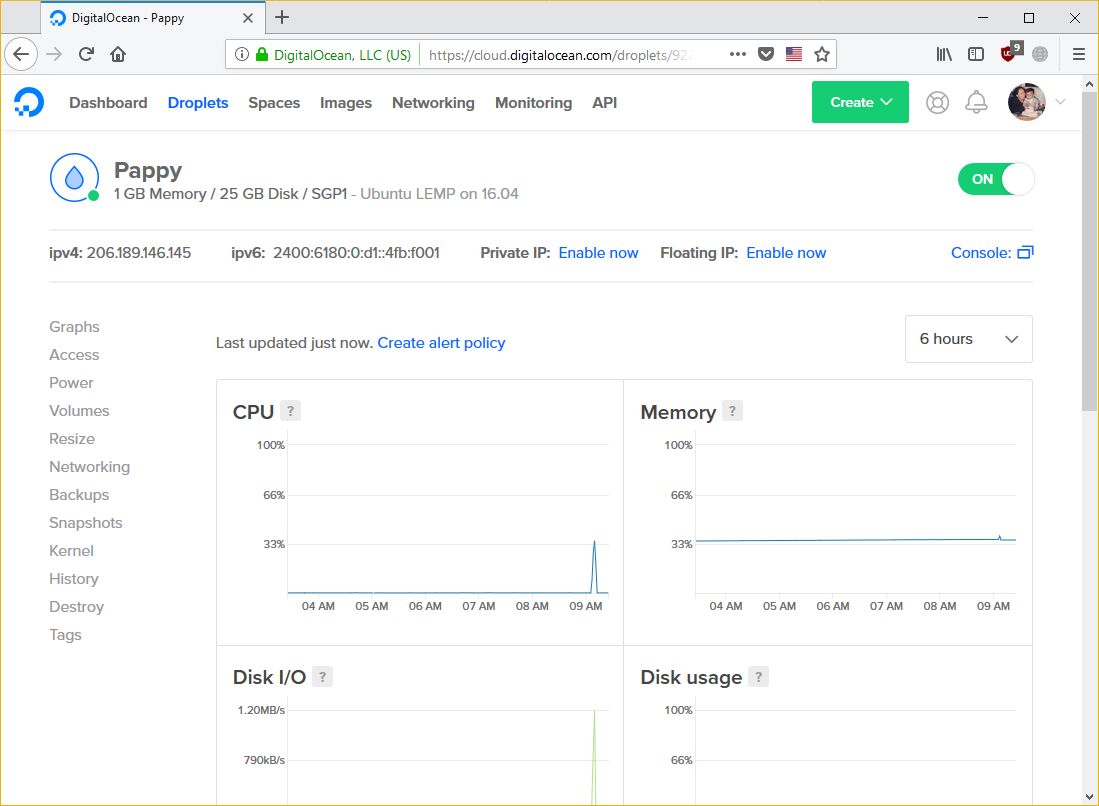This screenshot has height=806, width=1099.
Task: Toggle the droplet ON power switch
Action: point(995,179)
